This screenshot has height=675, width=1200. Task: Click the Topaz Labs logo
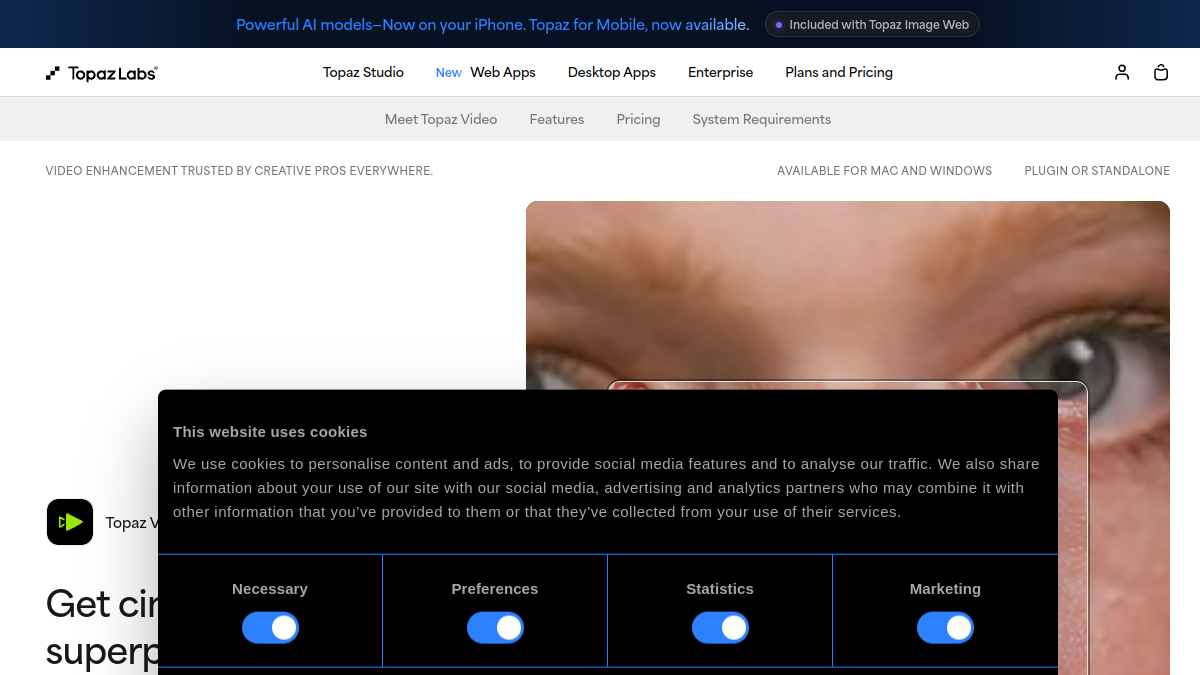pos(102,73)
